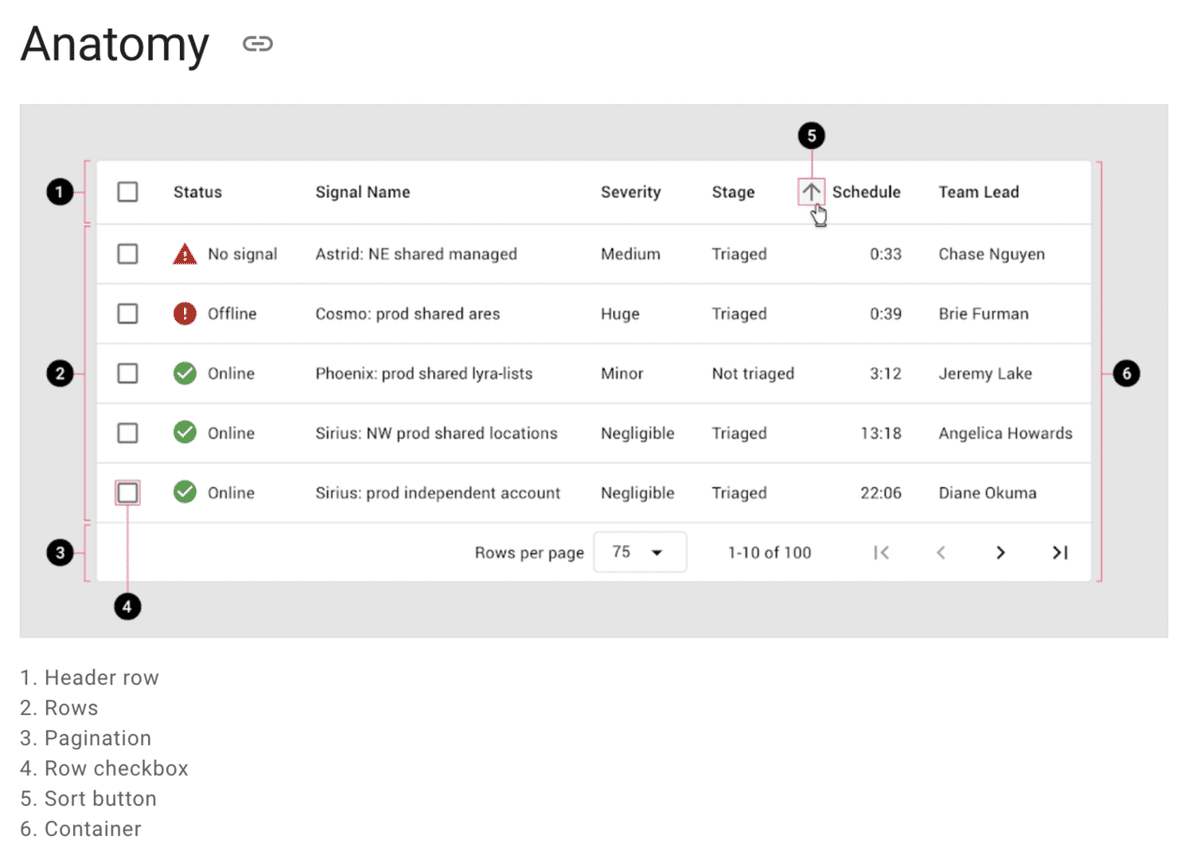Click the '1. Header row' legend item
This screenshot has width=1200, height=863.
(89, 678)
